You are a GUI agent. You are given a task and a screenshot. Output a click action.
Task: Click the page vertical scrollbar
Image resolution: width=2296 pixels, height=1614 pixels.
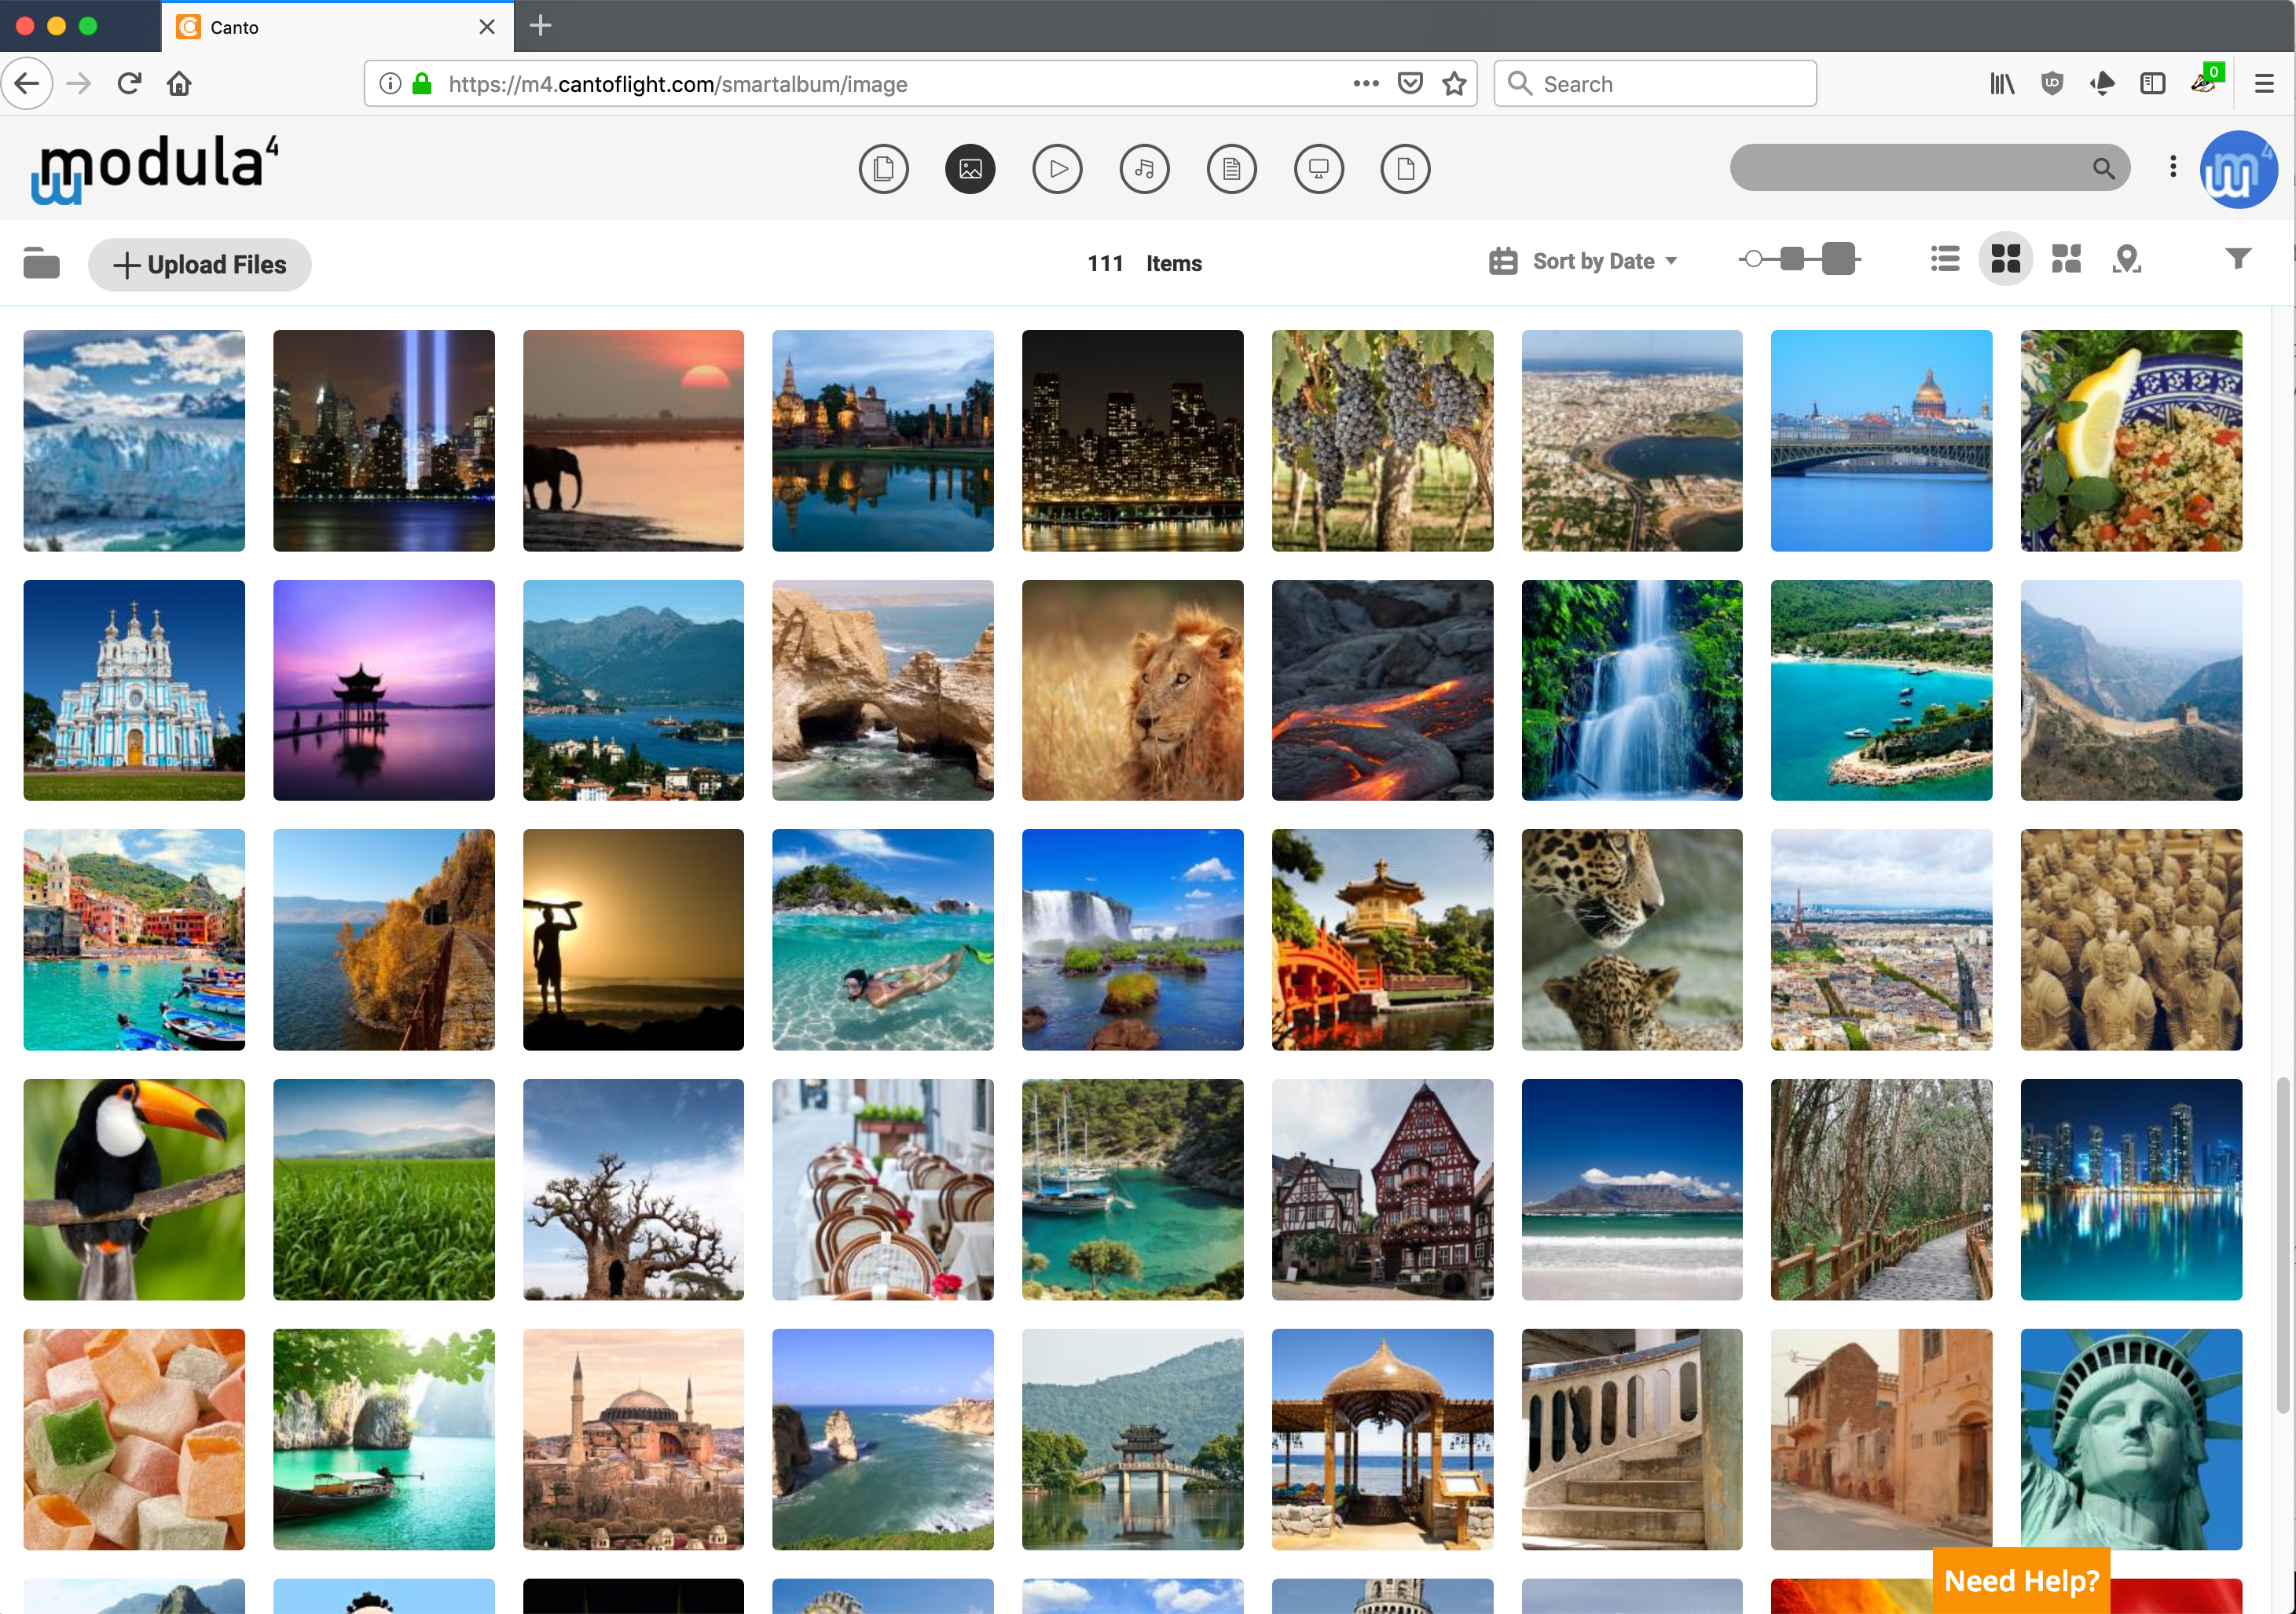click(x=2282, y=1245)
